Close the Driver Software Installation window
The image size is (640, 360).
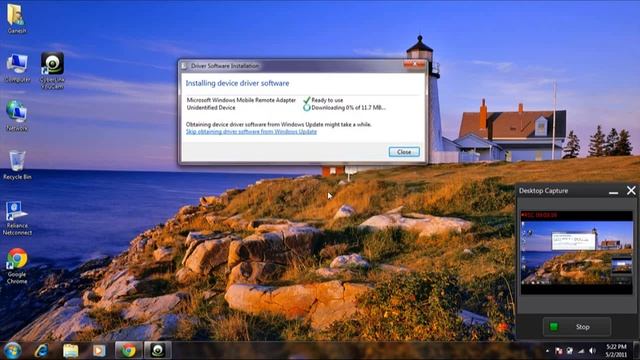click(414, 64)
